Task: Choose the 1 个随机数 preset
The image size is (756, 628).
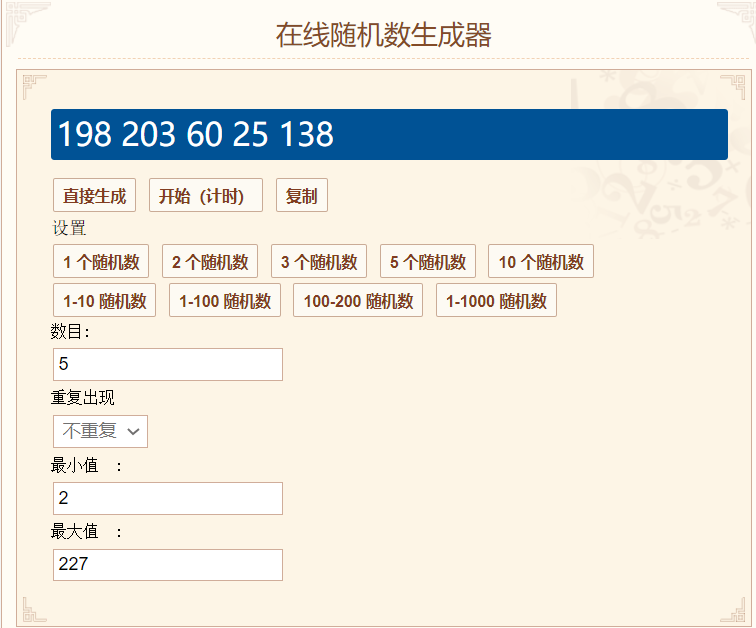Action: [101, 261]
